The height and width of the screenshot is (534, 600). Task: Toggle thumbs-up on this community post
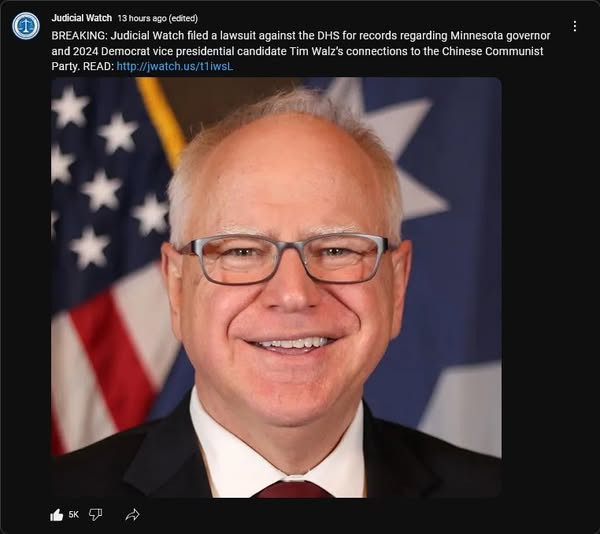pyautogui.click(x=57, y=515)
